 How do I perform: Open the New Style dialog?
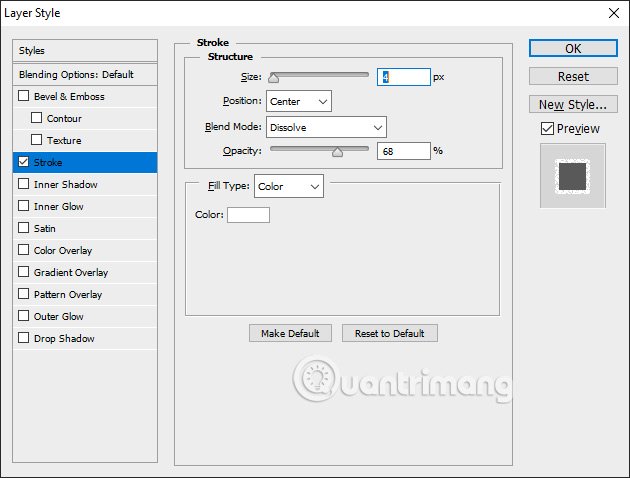573,105
